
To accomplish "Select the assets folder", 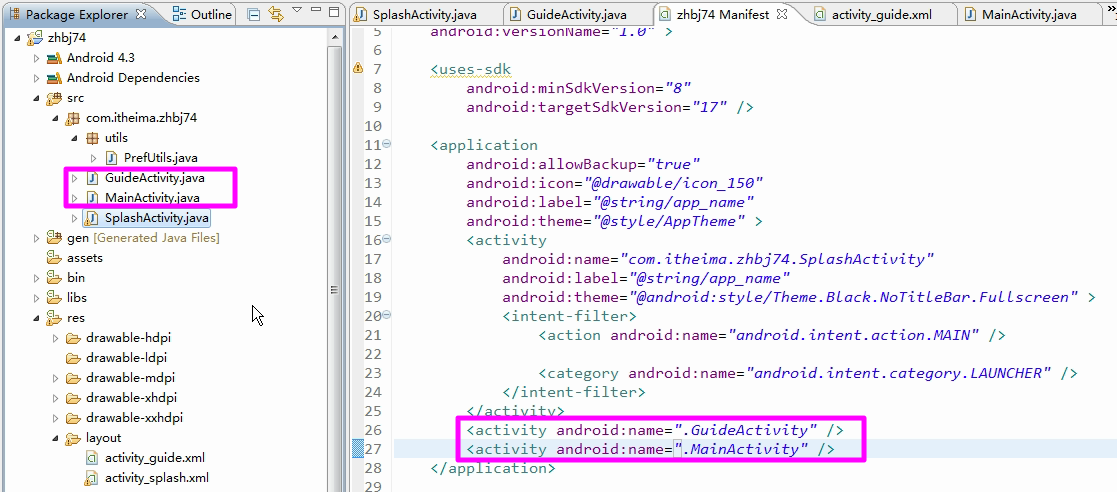I will click(85, 257).
